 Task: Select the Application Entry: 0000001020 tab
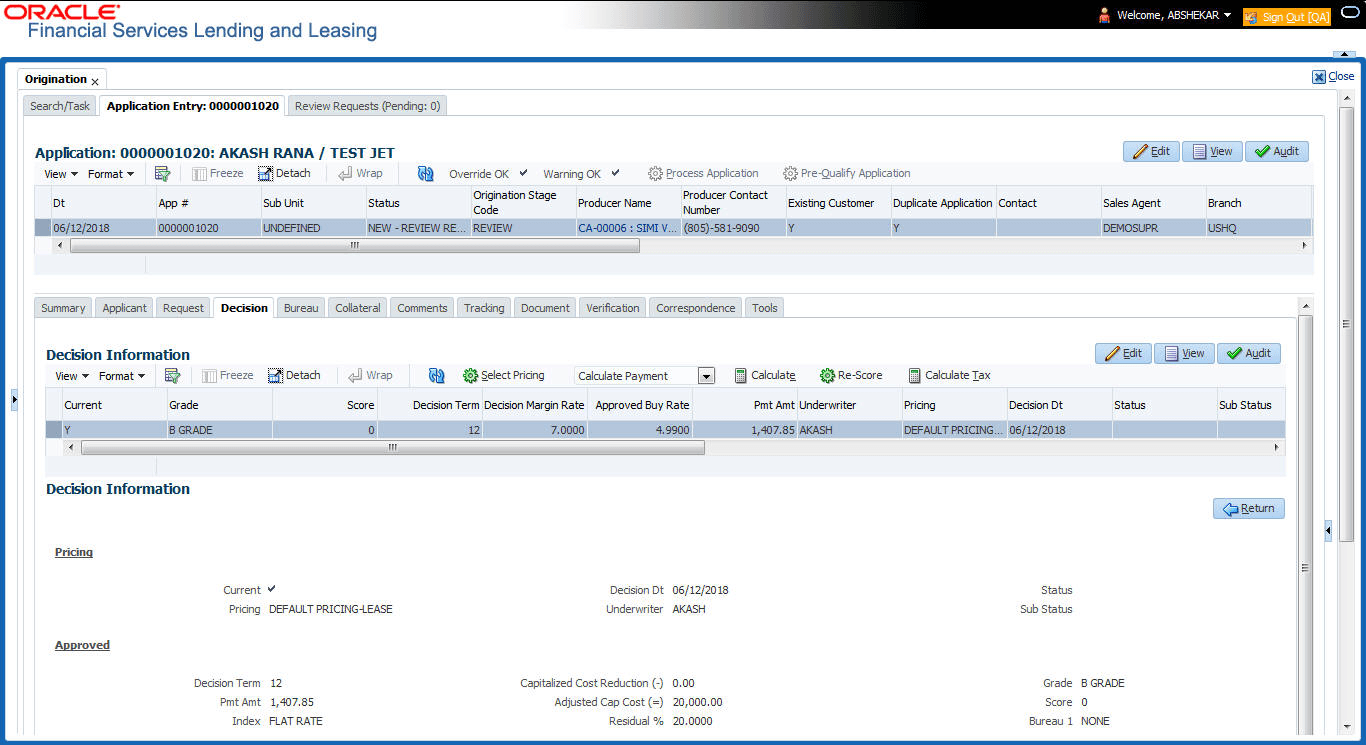(x=193, y=106)
